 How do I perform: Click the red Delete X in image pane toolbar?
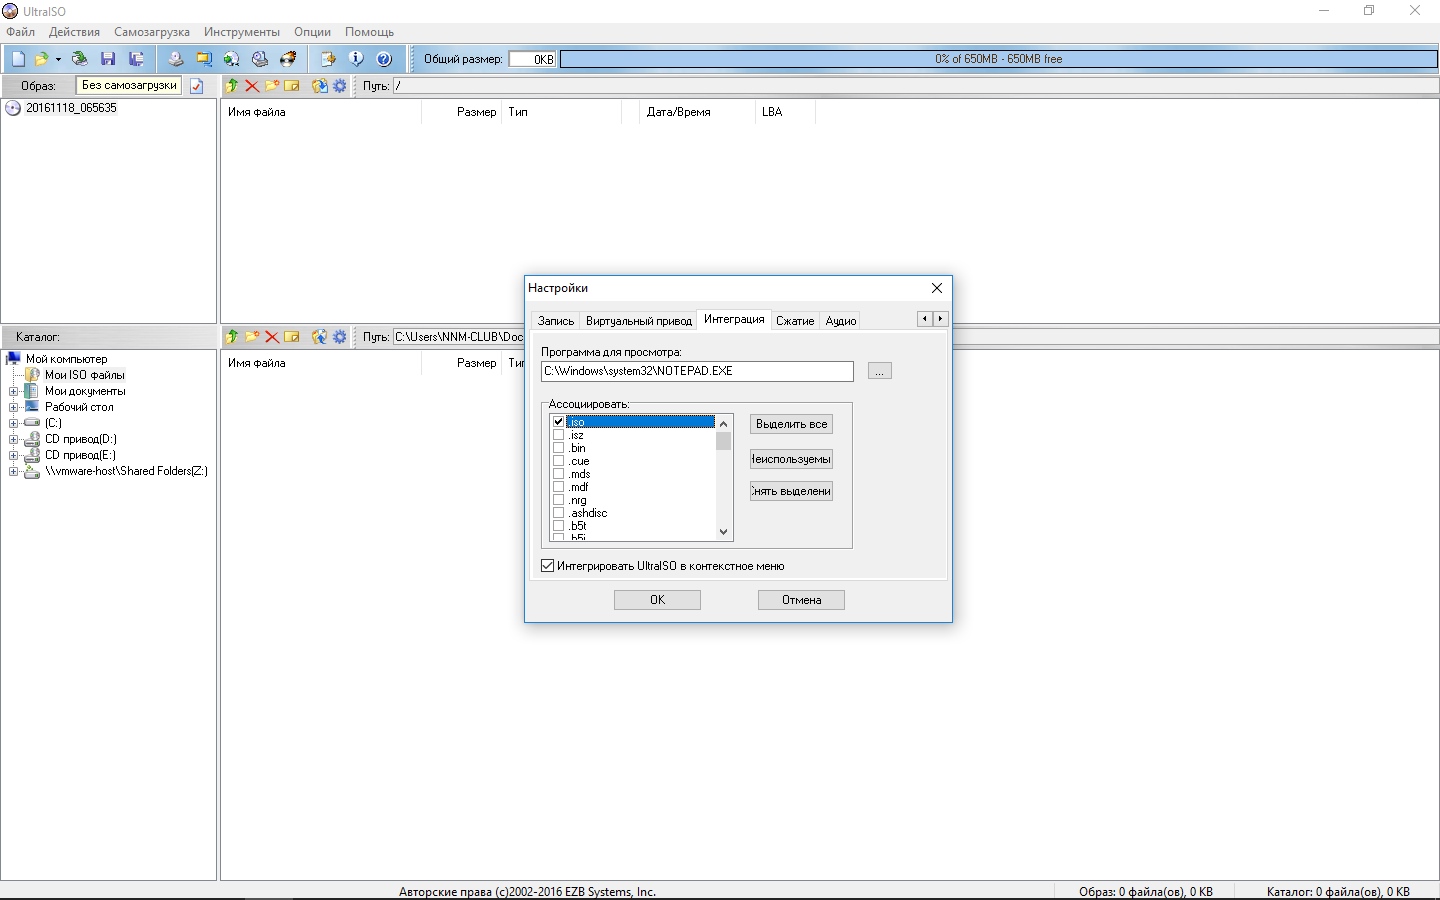click(x=252, y=86)
